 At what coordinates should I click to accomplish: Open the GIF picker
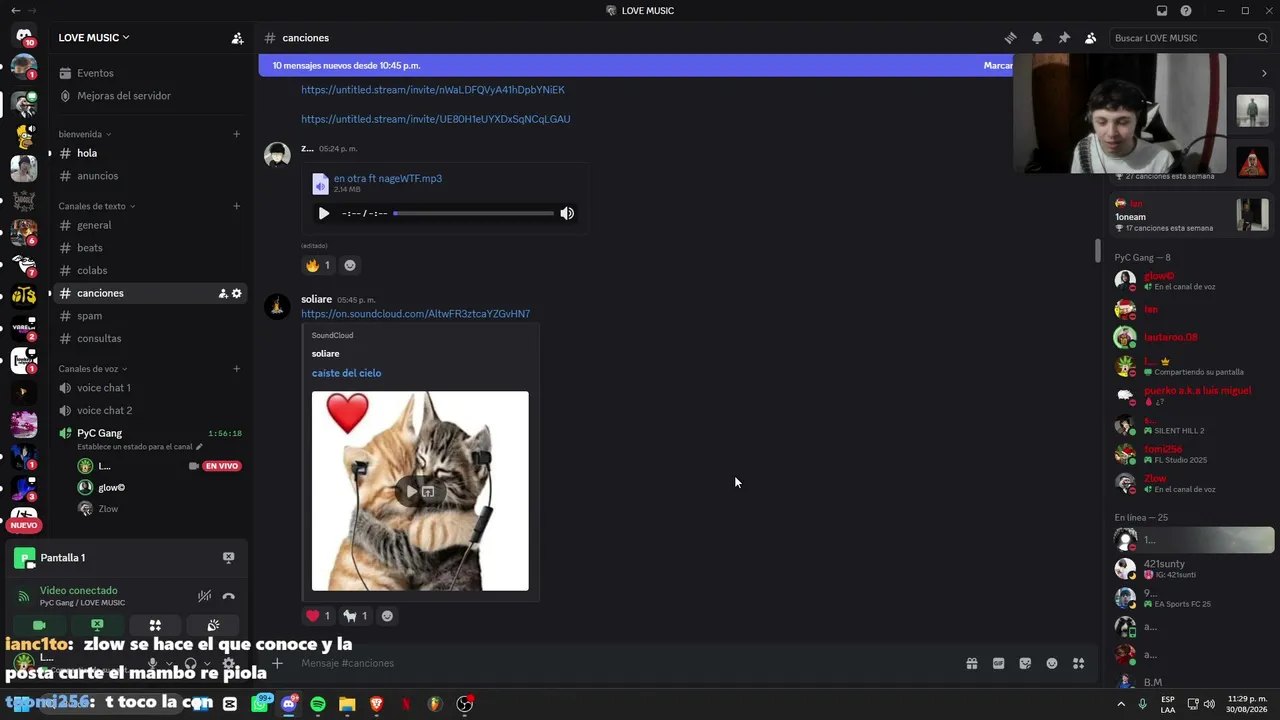(x=998, y=663)
